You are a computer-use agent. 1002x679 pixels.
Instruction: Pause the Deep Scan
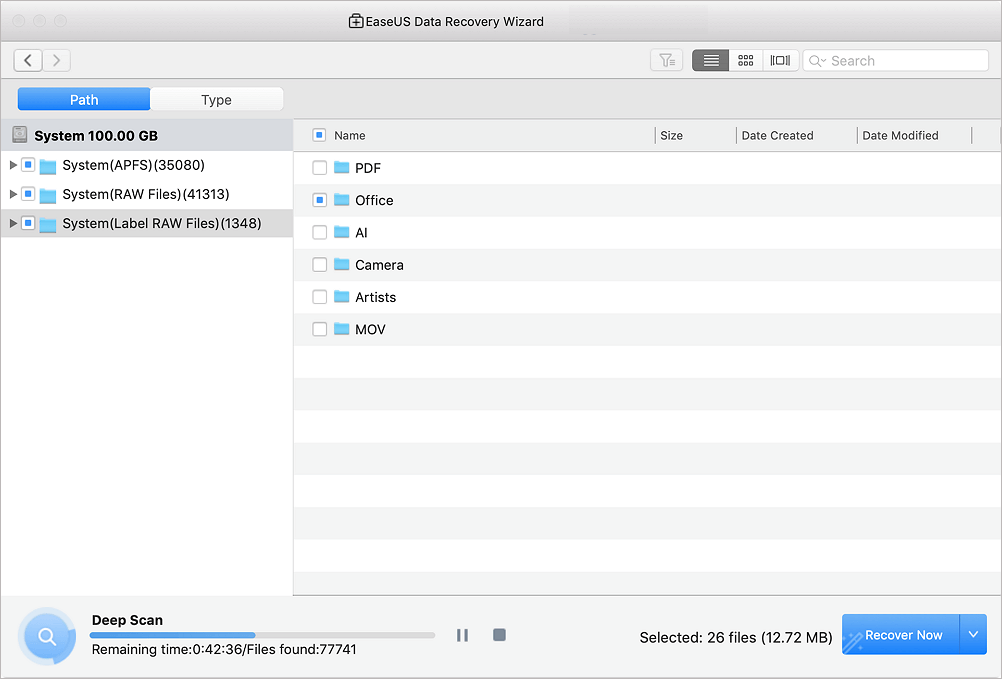(462, 635)
